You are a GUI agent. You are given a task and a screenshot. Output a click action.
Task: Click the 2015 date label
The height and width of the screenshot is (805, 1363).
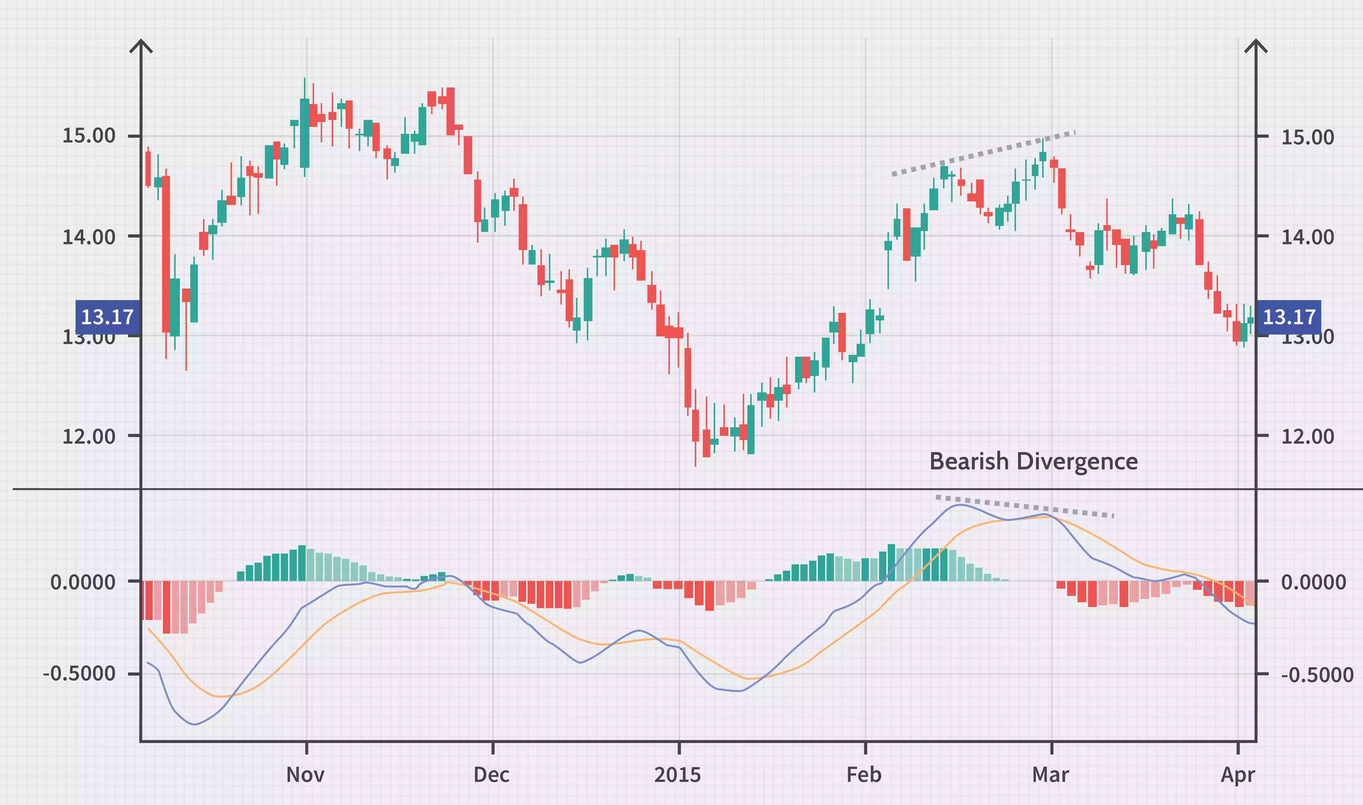coord(678,775)
